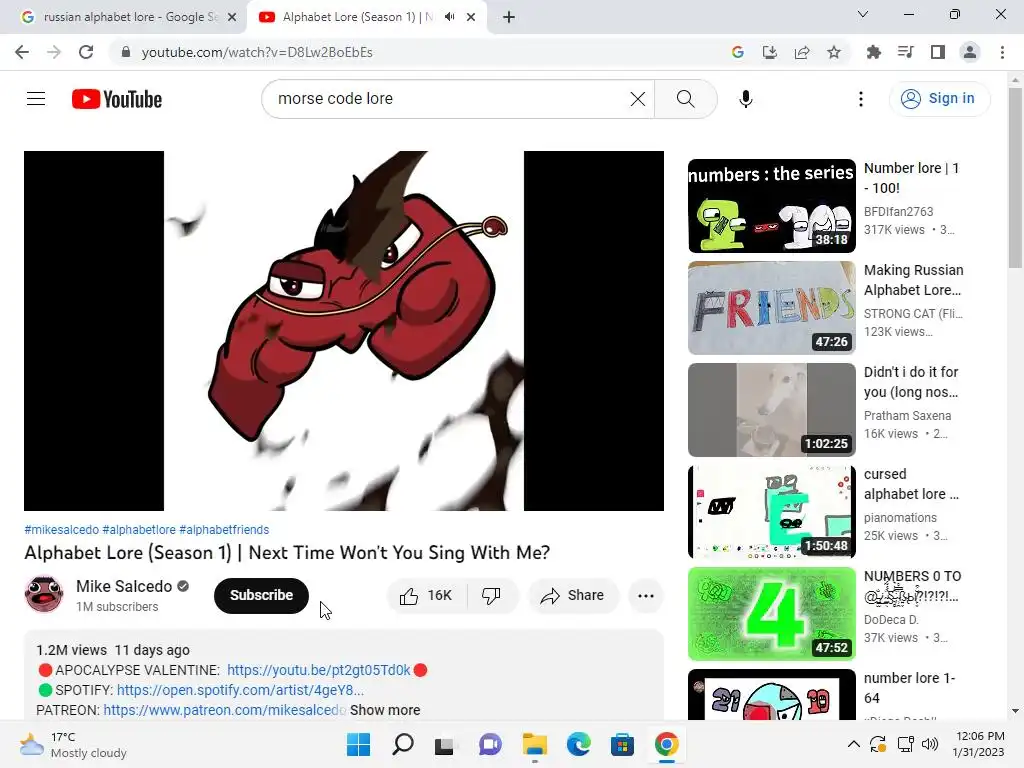
Task: Open cursed alphabet lore thumbnail
Action: (x=771, y=512)
